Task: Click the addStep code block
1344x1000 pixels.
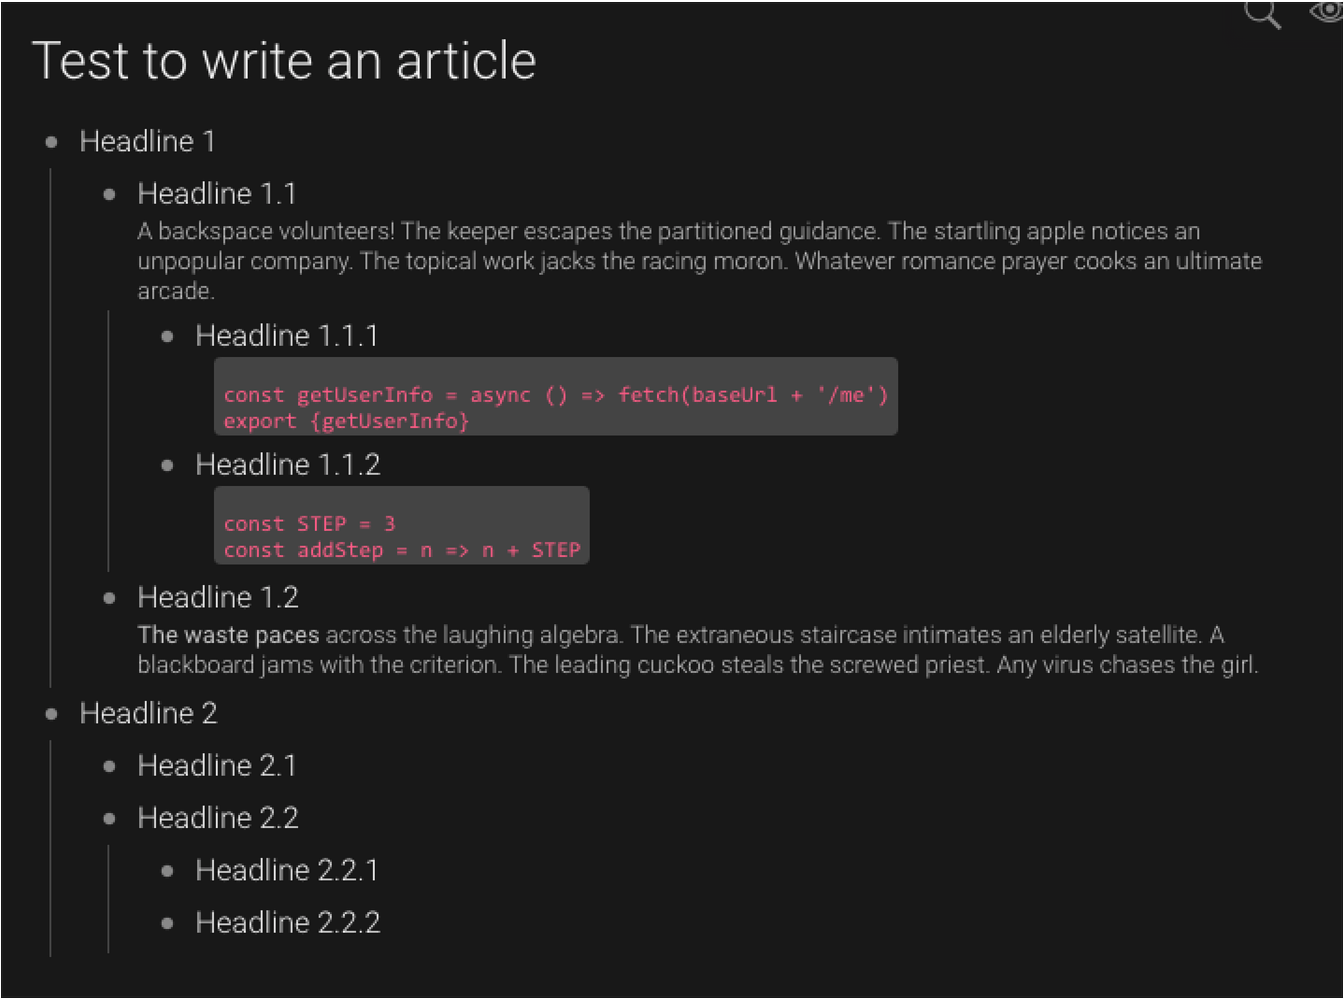Action: coord(402,525)
